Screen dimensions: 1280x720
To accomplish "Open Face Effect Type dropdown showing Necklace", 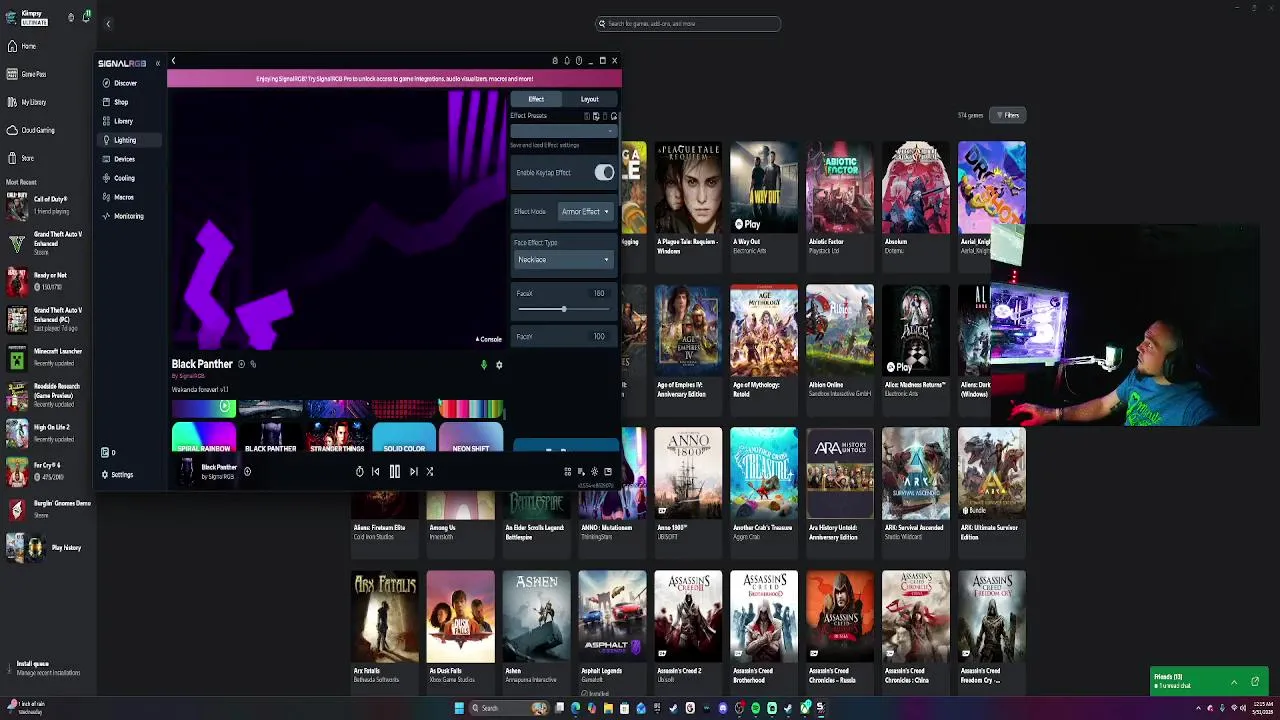I will pyautogui.click(x=562, y=260).
